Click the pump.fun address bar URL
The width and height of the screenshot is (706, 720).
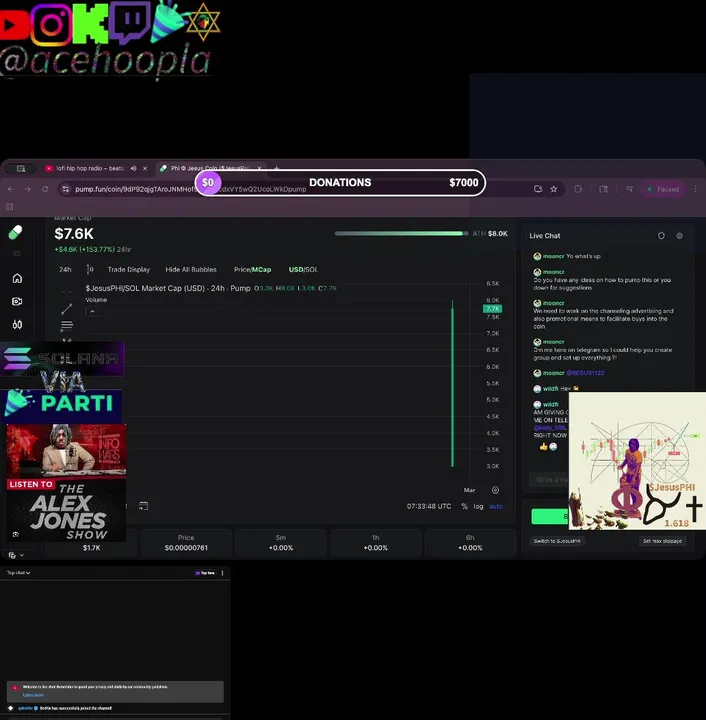[x=191, y=189]
